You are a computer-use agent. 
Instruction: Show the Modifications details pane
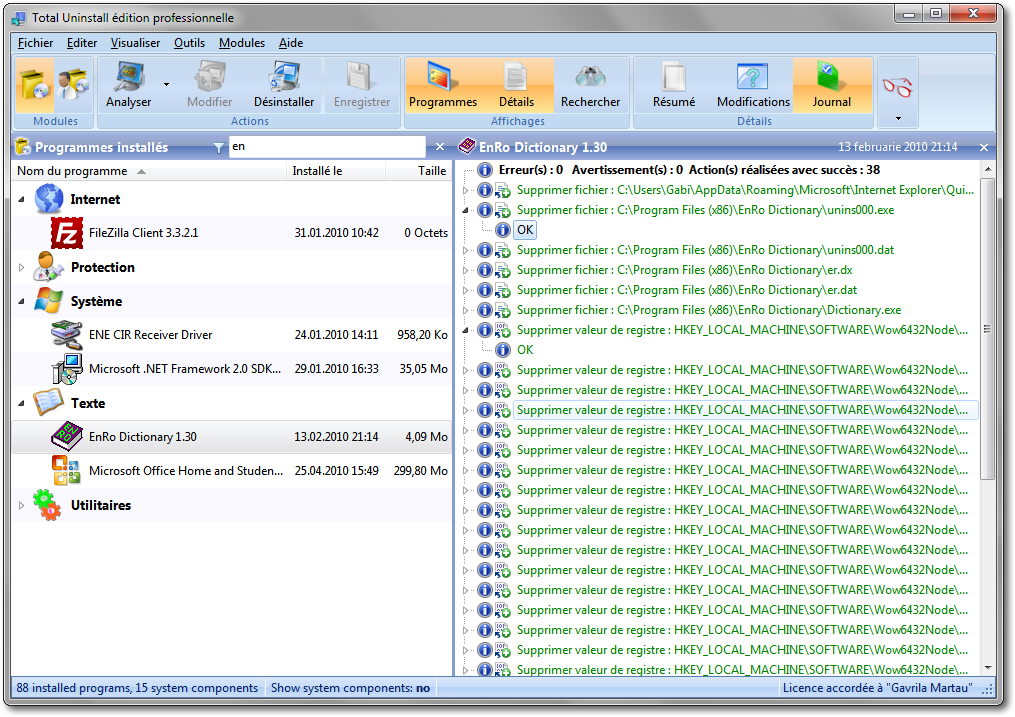click(753, 85)
